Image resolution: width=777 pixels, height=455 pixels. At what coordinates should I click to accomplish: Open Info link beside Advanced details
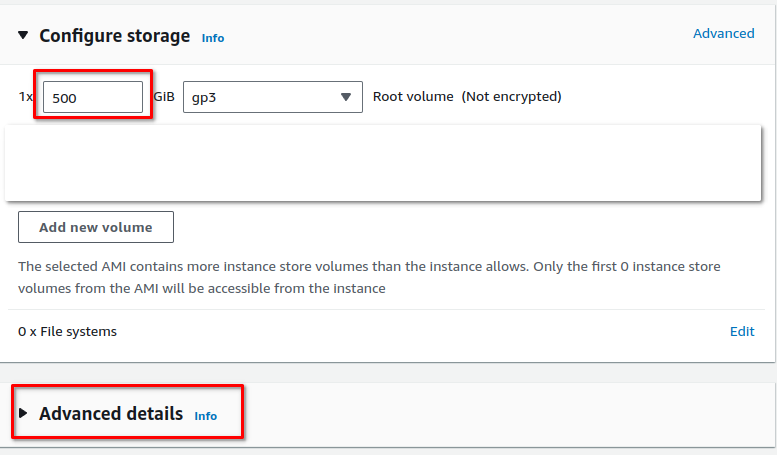[x=205, y=416]
